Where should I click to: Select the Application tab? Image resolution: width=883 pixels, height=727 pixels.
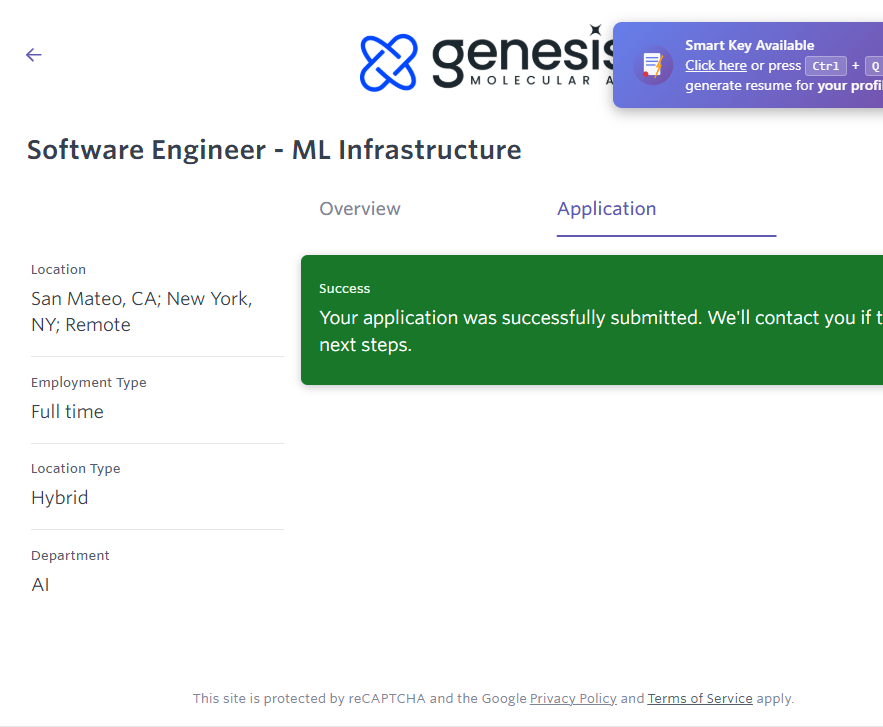point(606,209)
